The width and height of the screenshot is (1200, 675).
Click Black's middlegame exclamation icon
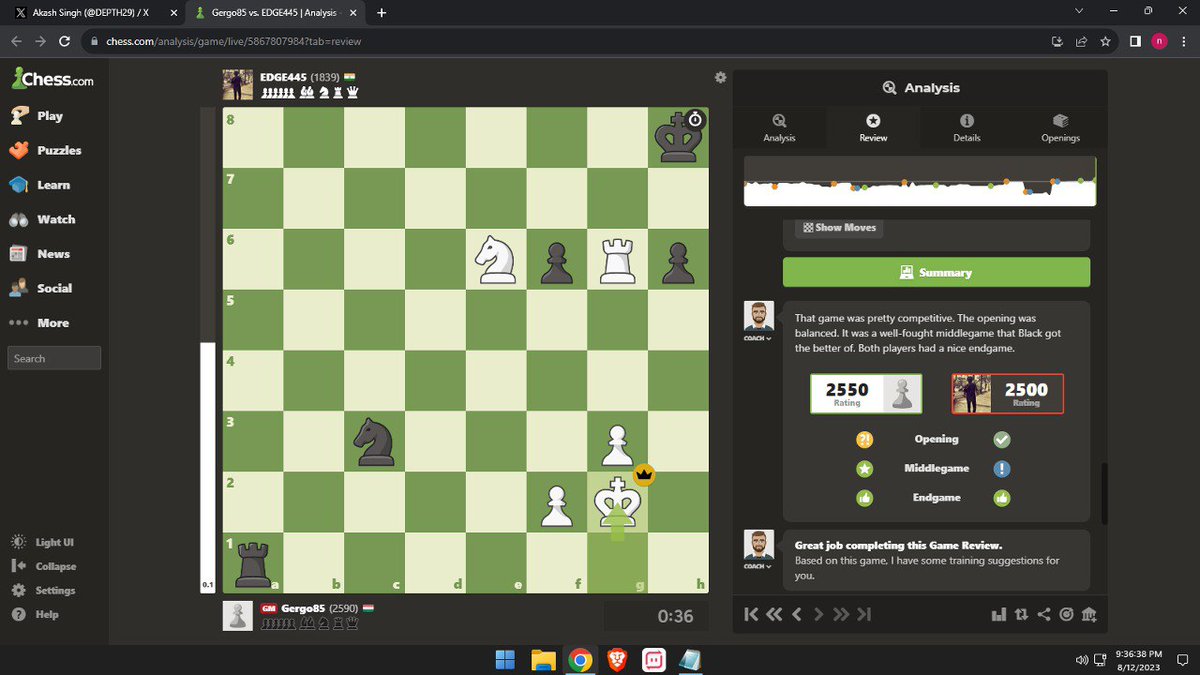1002,468
